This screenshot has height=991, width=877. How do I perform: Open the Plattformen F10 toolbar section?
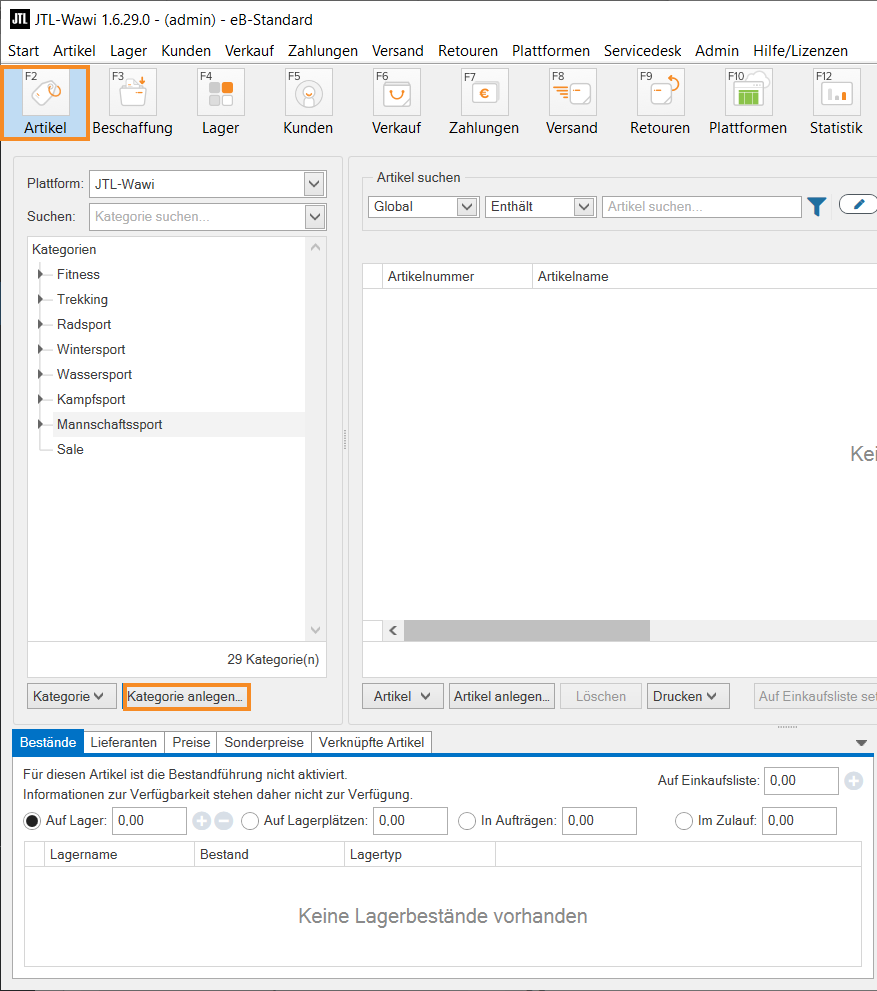pyautogui.click(x=747, y=102)
